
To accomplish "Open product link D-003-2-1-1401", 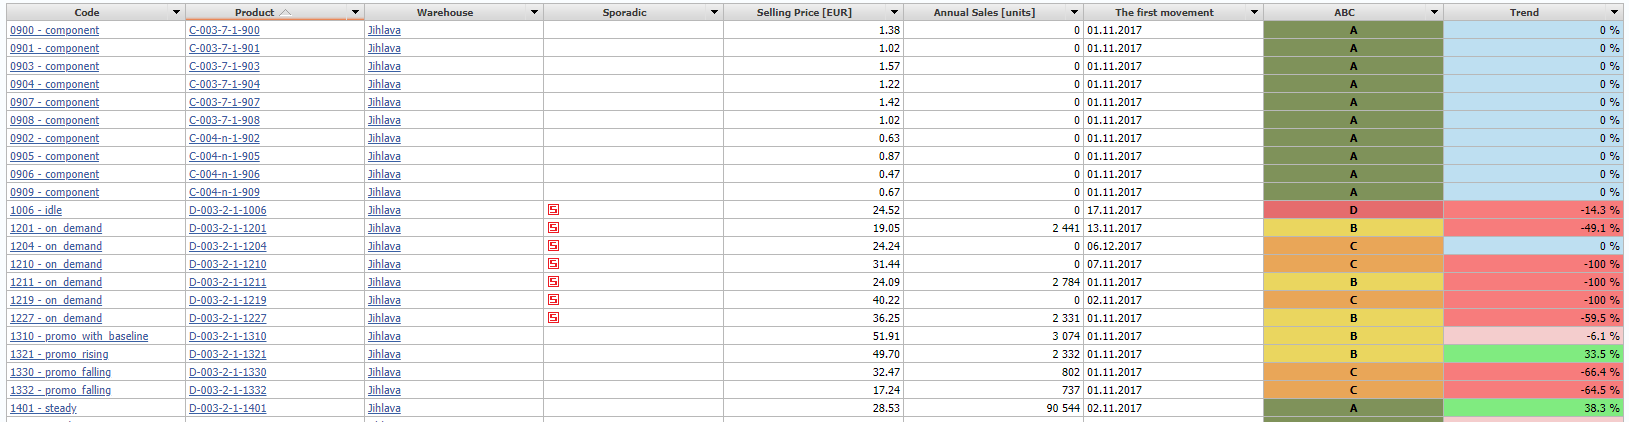I will point(227,408).
